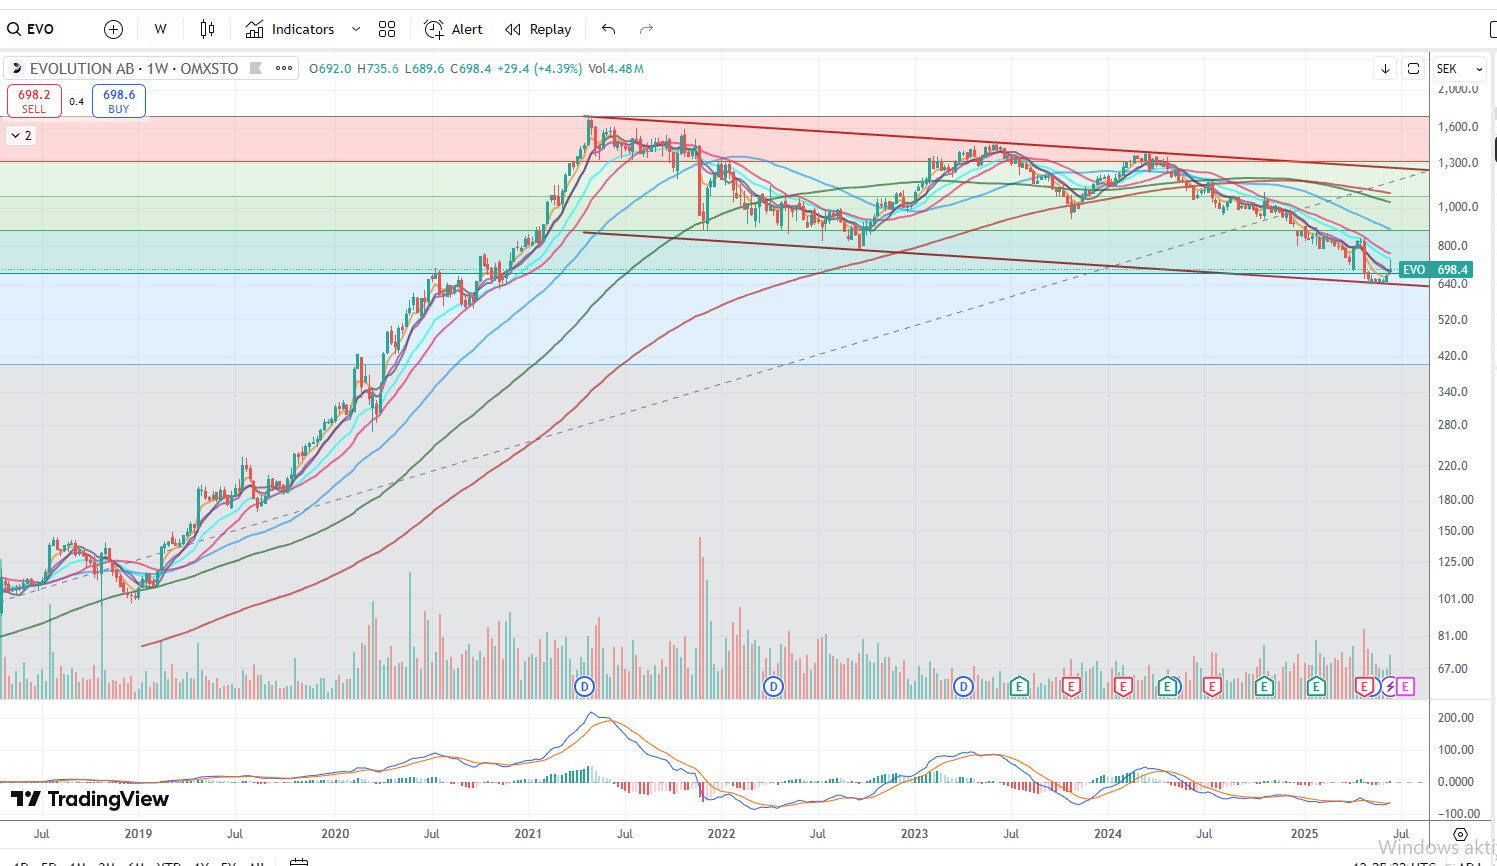
Task: Click the blue 698.6 BUY button
Action: click(x=119, y=101)
